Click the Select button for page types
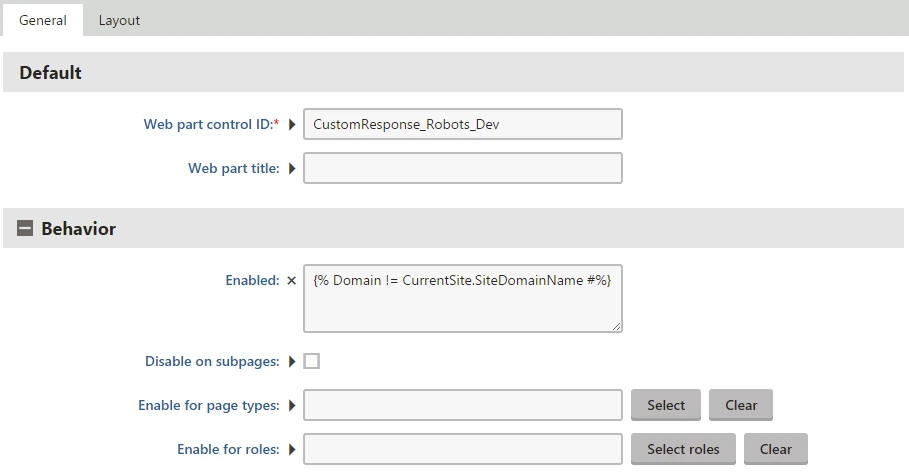909x473 pixels. click(666, 405)
